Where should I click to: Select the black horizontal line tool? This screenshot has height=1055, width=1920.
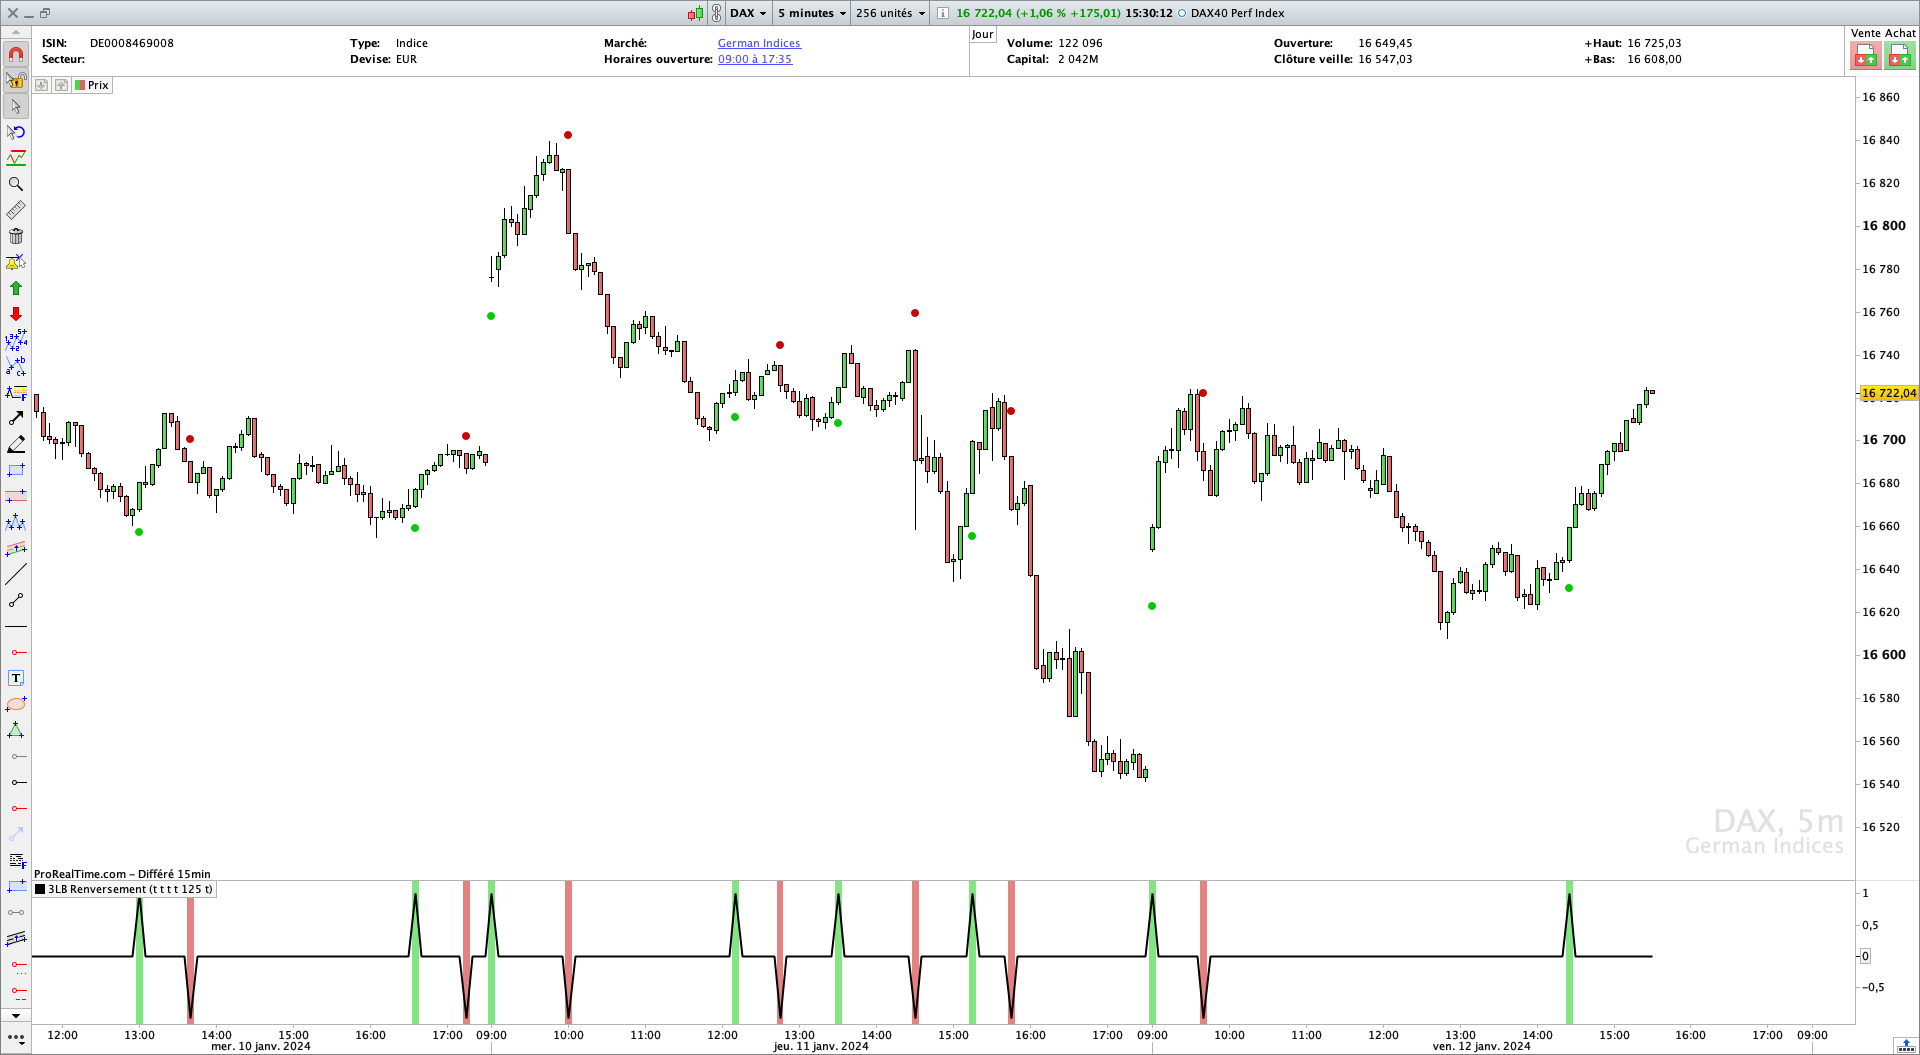click(x=16, y=626)
